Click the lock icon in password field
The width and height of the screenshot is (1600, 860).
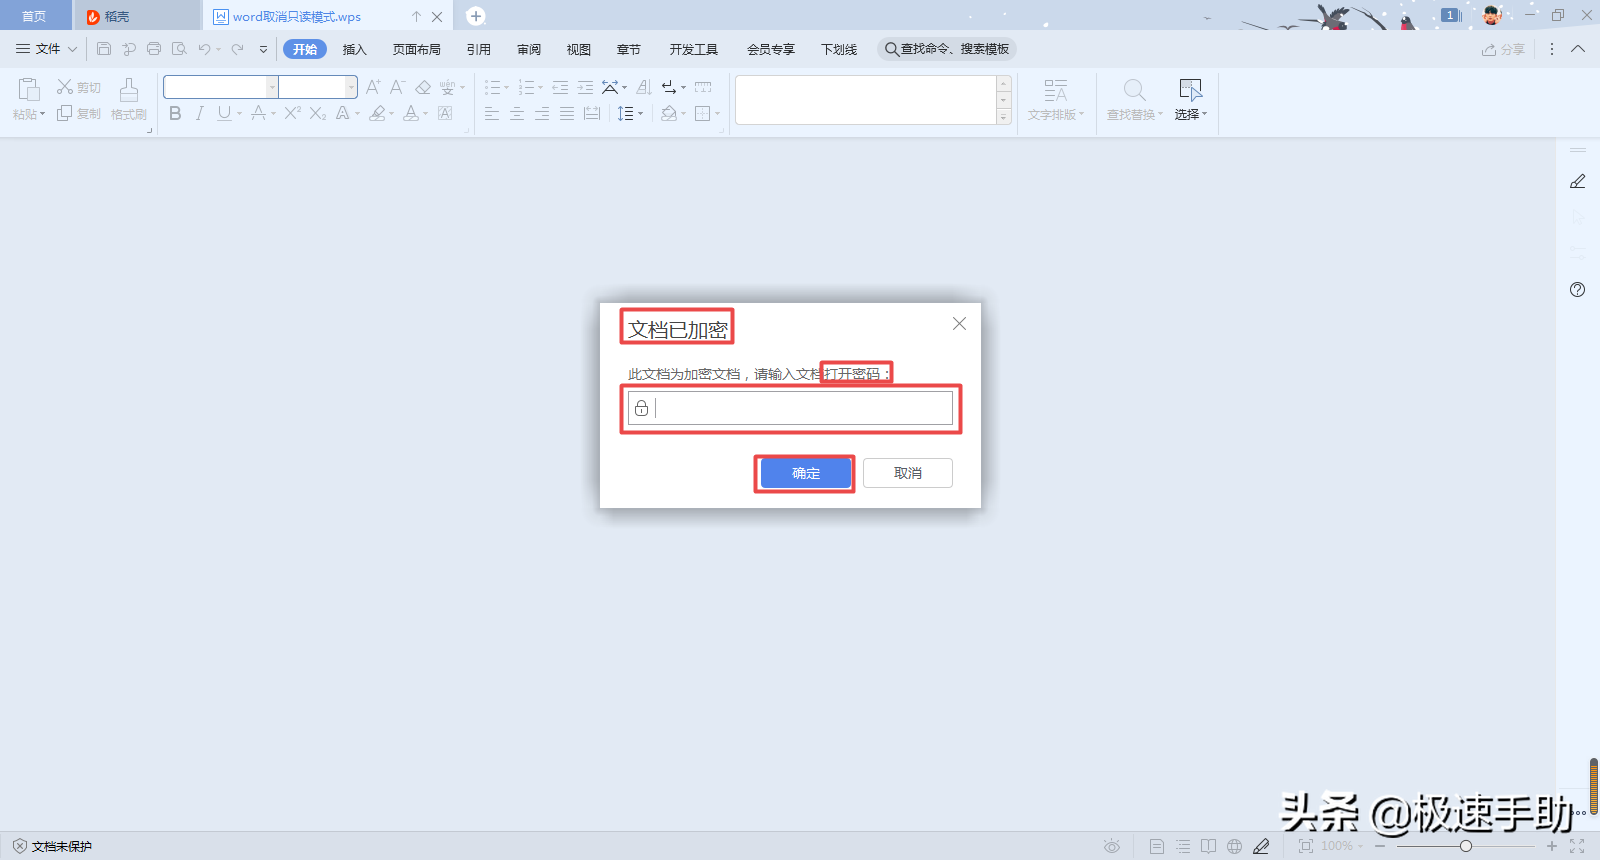642,408
